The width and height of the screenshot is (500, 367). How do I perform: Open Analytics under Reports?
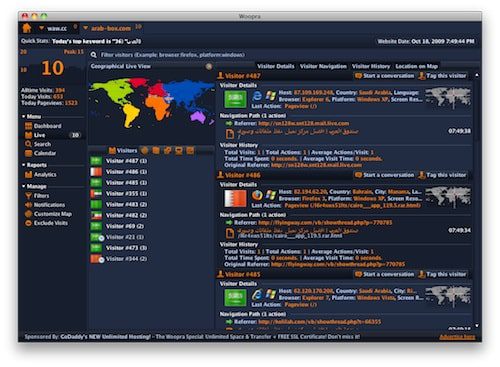tap(40, 174)
